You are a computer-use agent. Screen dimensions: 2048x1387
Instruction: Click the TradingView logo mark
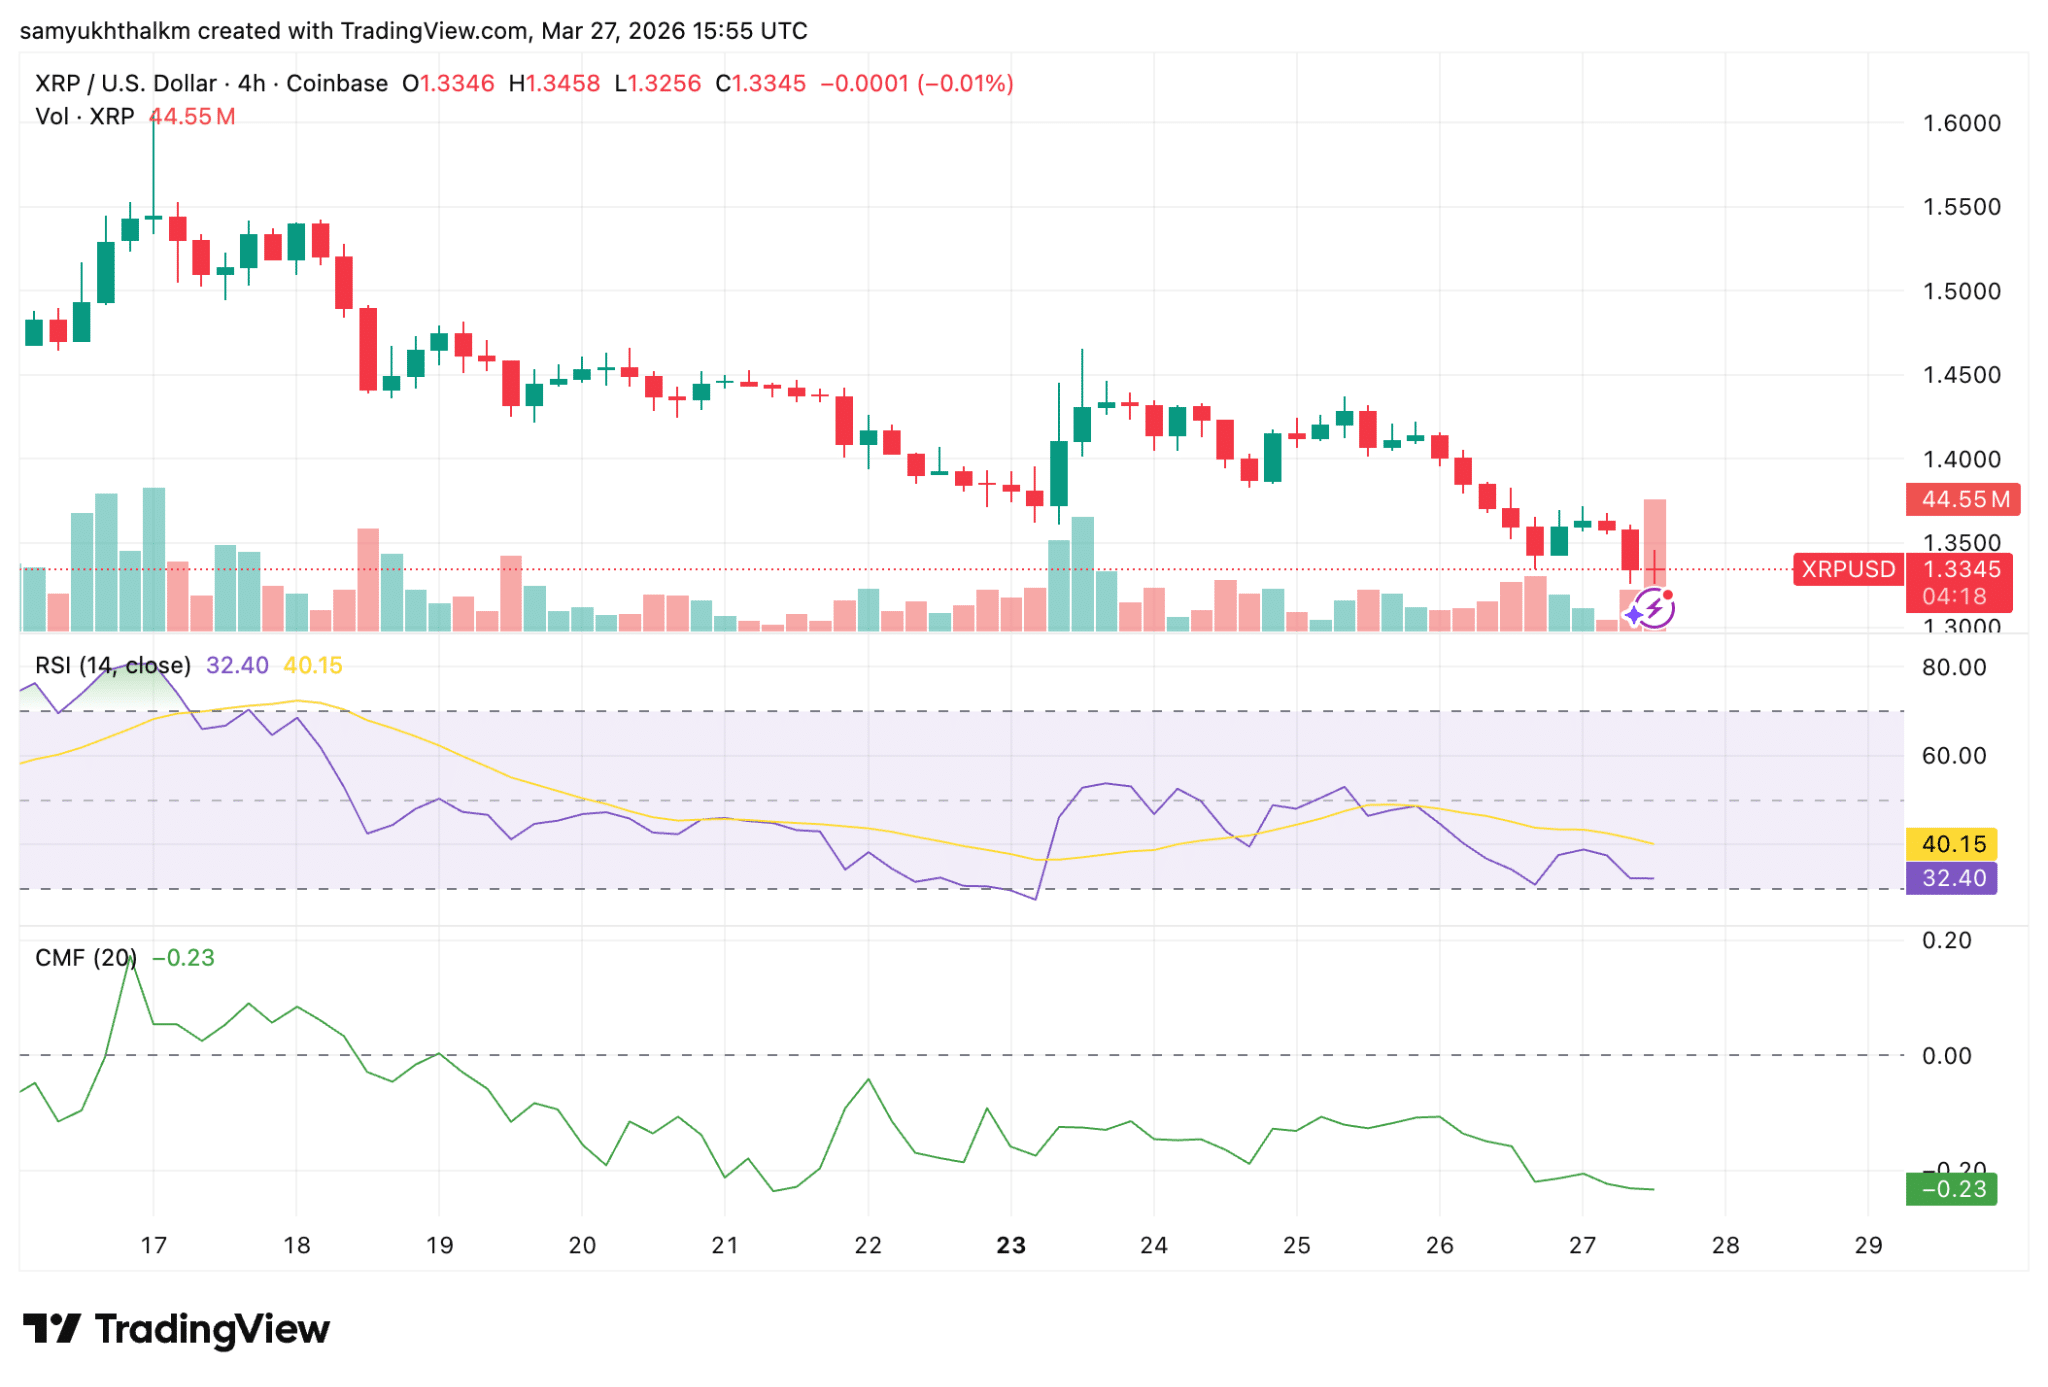(51, 1329)
